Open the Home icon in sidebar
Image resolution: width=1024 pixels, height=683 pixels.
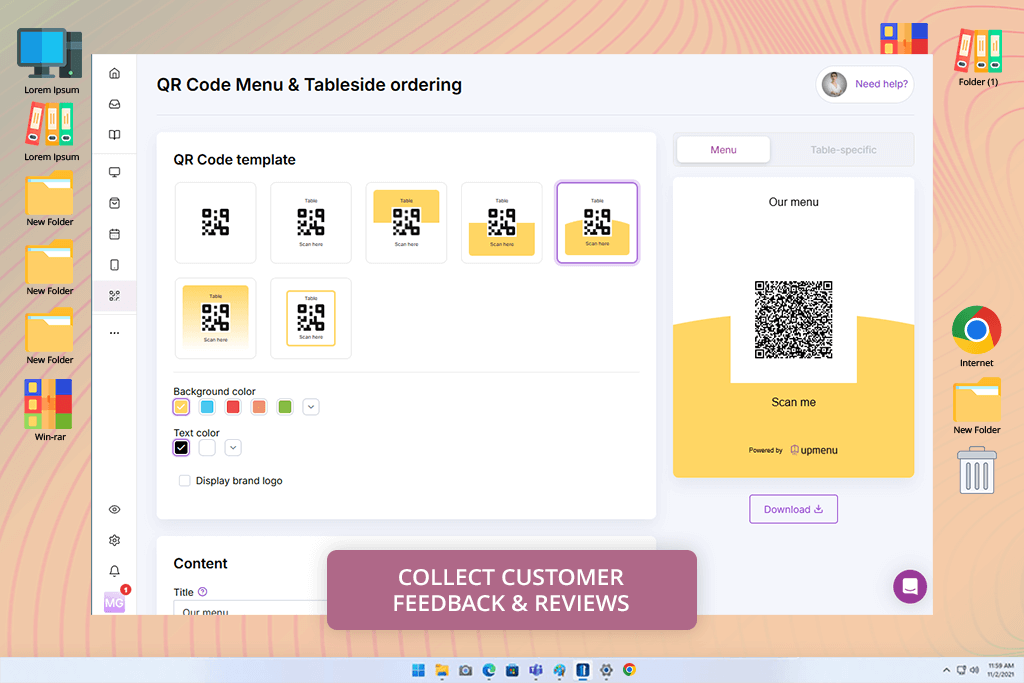tap(114, 73)
